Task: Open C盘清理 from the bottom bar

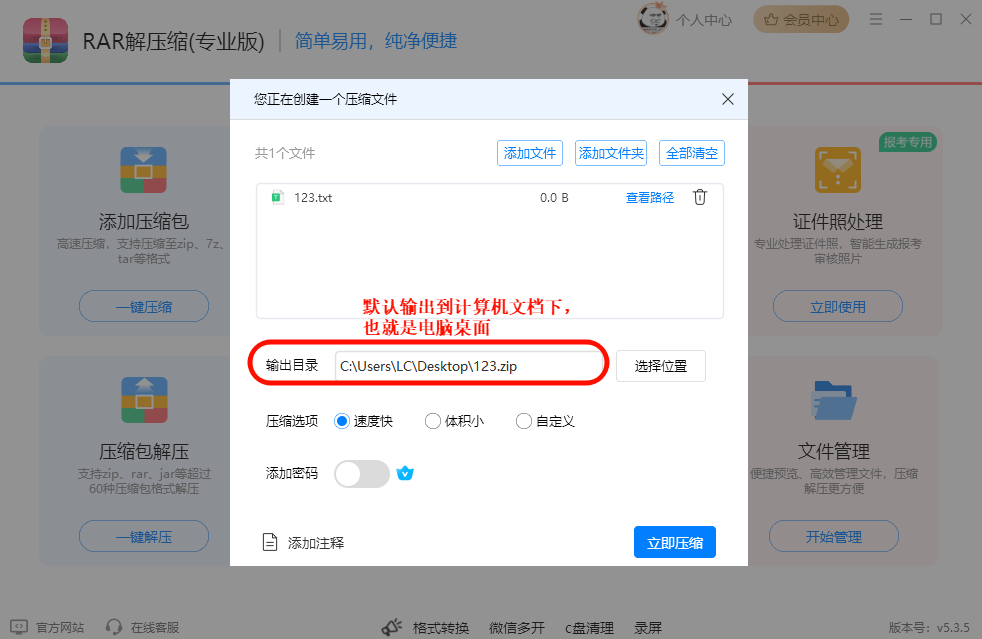Action: point(588,627)
